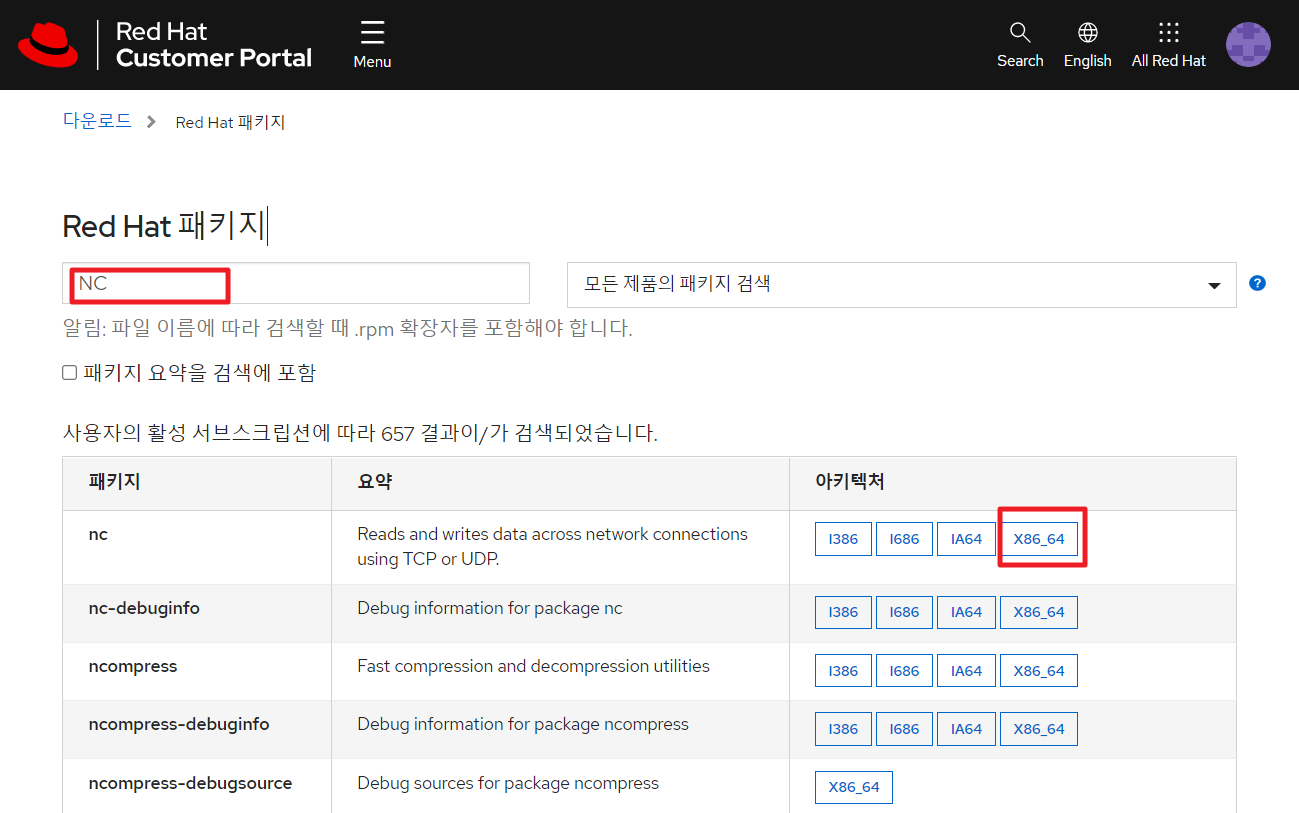
Task: Focus the package search field containing NC
Action: point(296,283)
